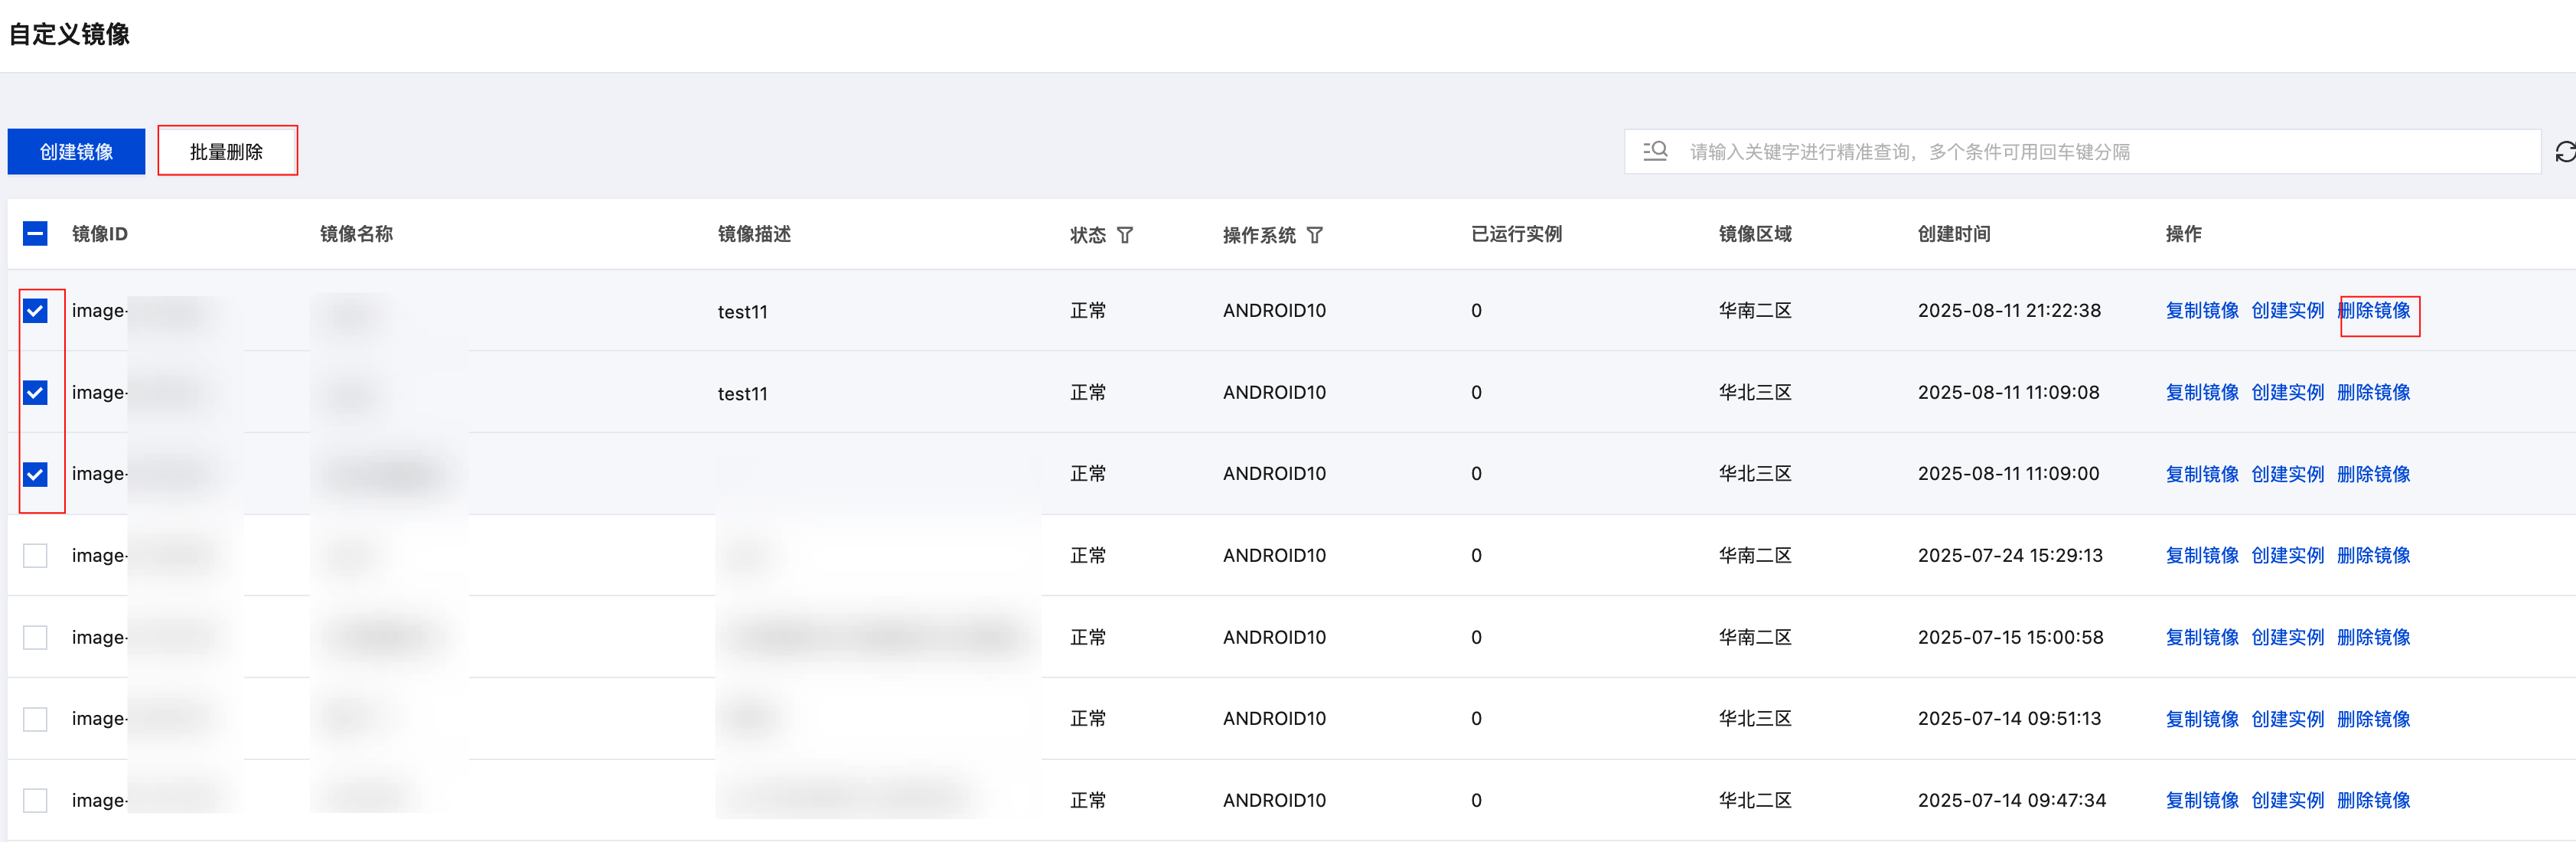
Task: Click the 镜像区域 column header
Action: (1755, 234)
